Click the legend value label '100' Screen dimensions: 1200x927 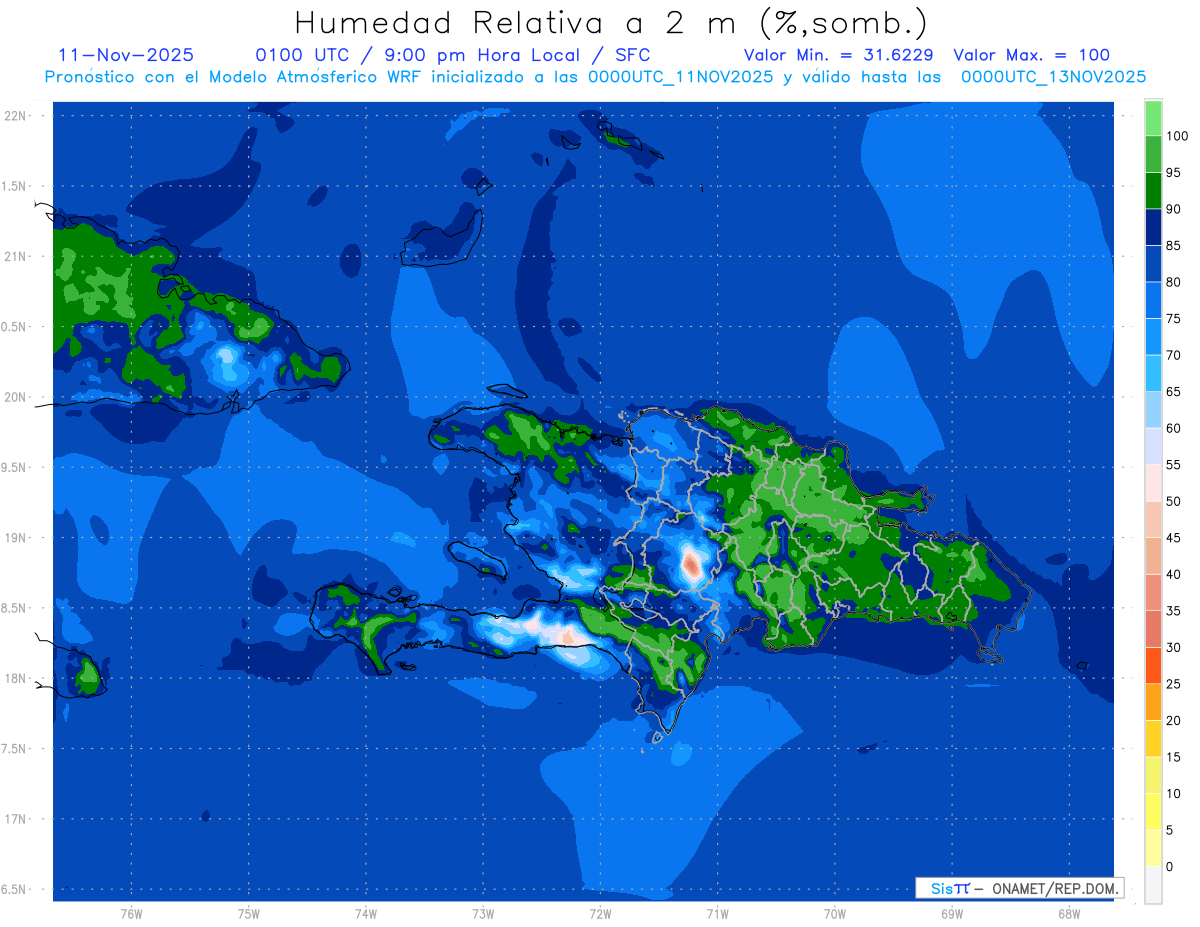coord(1176,136)
